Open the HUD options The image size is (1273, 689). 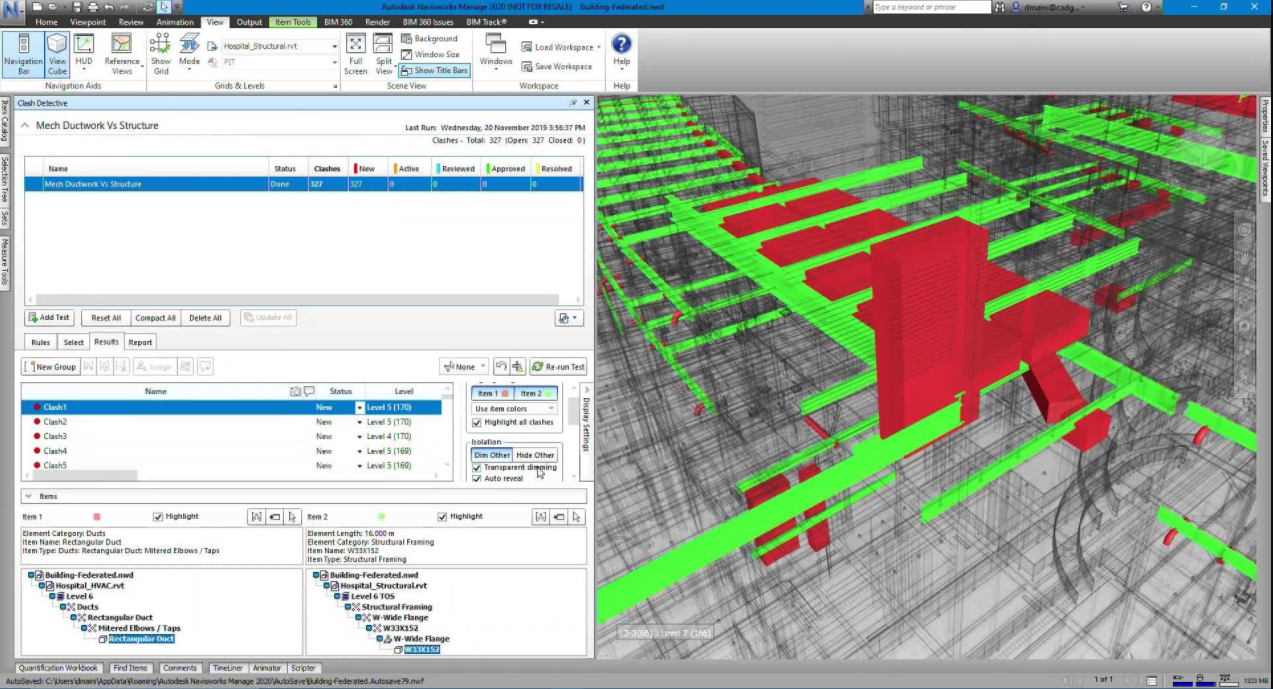coord(84,55)
